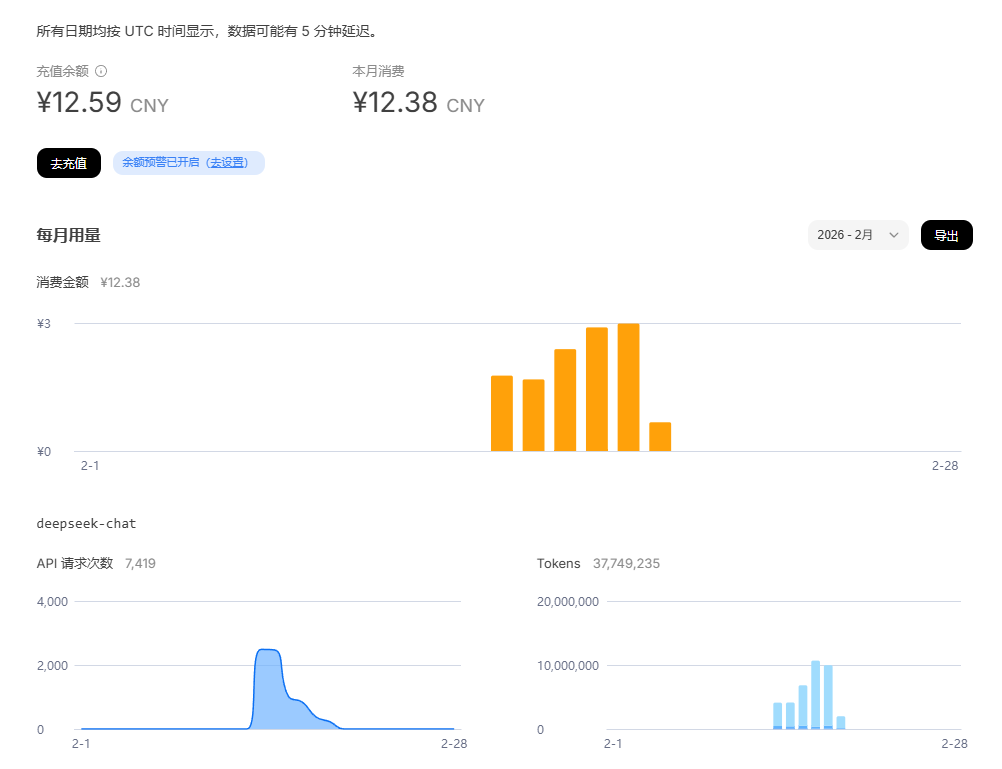Click the leftmost orange spending bar

(x=501, y=413)
